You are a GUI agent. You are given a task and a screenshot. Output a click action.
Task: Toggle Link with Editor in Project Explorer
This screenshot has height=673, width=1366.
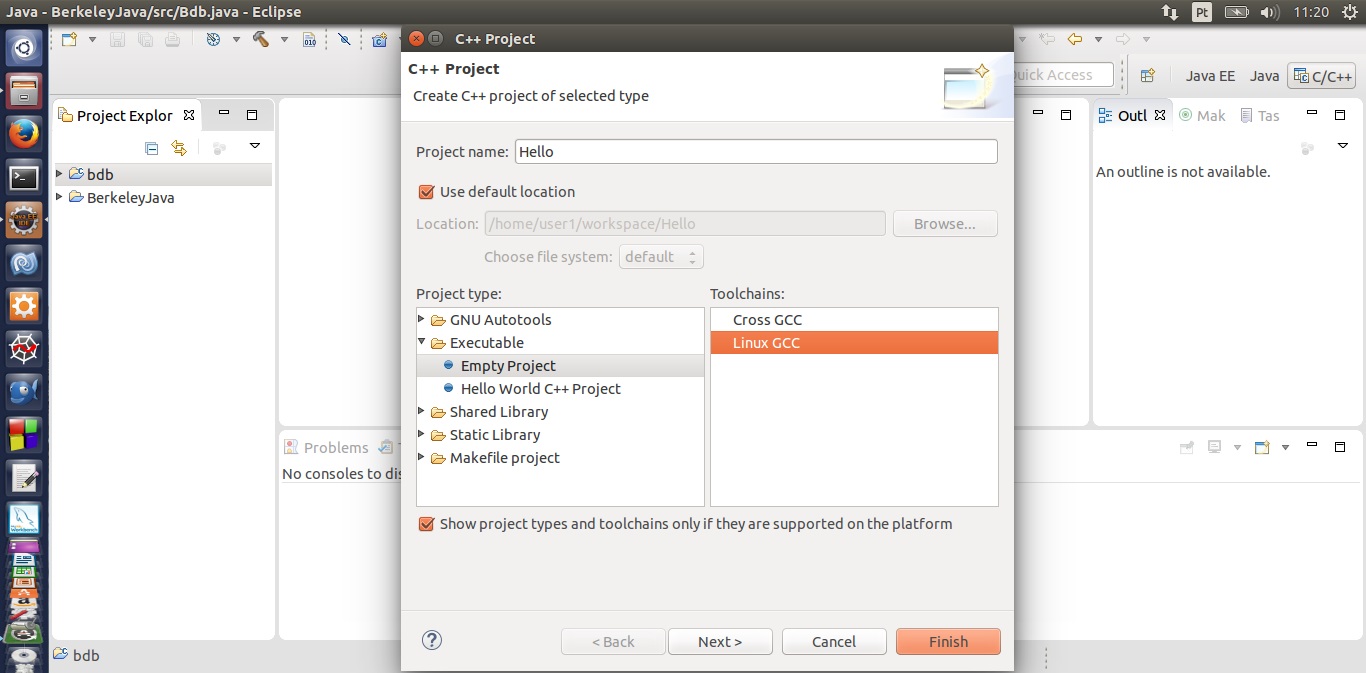tap(179, 148)
